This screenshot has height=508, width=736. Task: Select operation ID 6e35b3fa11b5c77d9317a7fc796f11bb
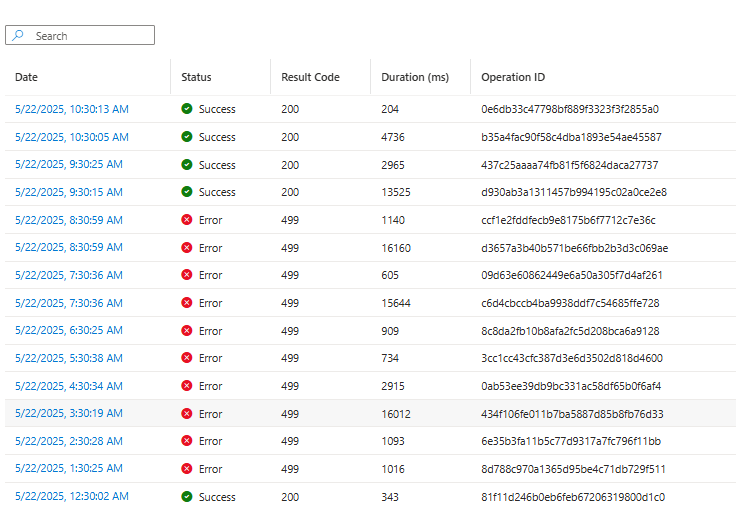pos(571,441)
